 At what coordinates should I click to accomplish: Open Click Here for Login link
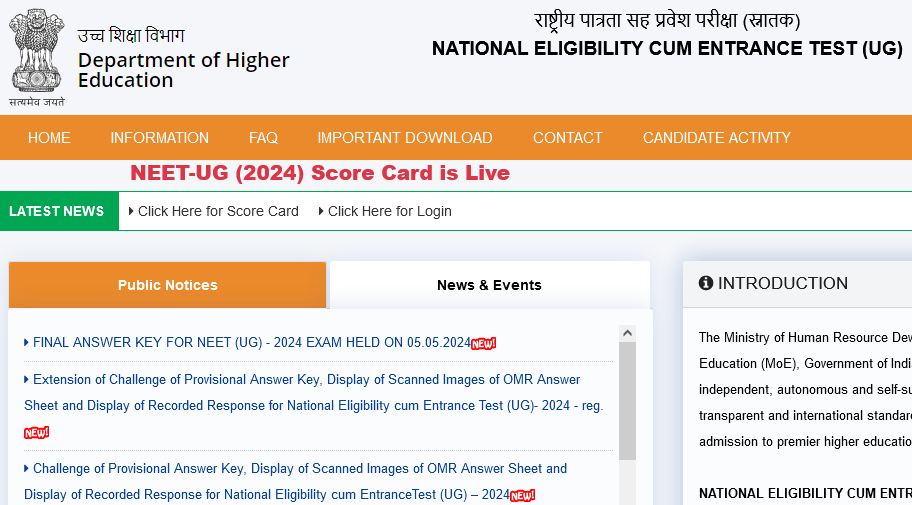tap(390, 211)
